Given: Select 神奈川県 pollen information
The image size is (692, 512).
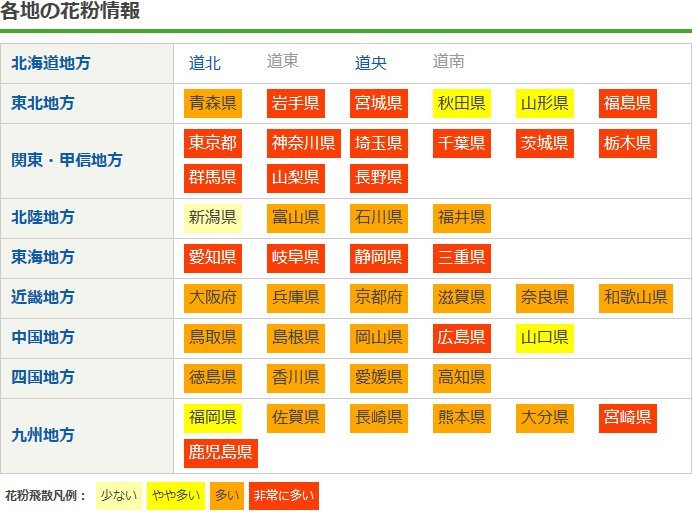Looking at the screenshot, I should 304,143.
